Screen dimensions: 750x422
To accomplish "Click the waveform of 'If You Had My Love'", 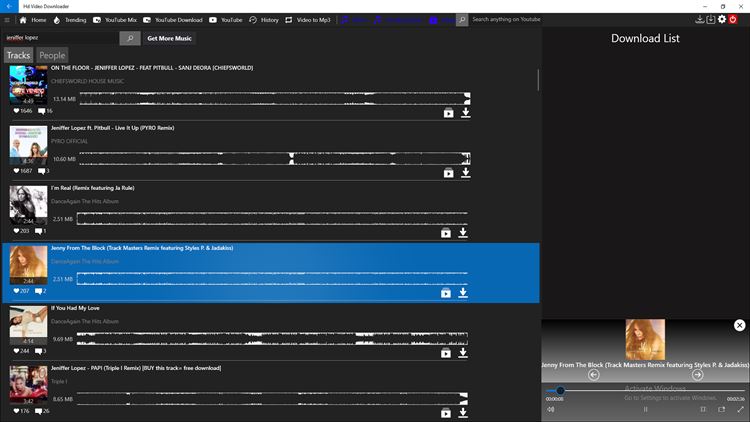I will point(272,339).
